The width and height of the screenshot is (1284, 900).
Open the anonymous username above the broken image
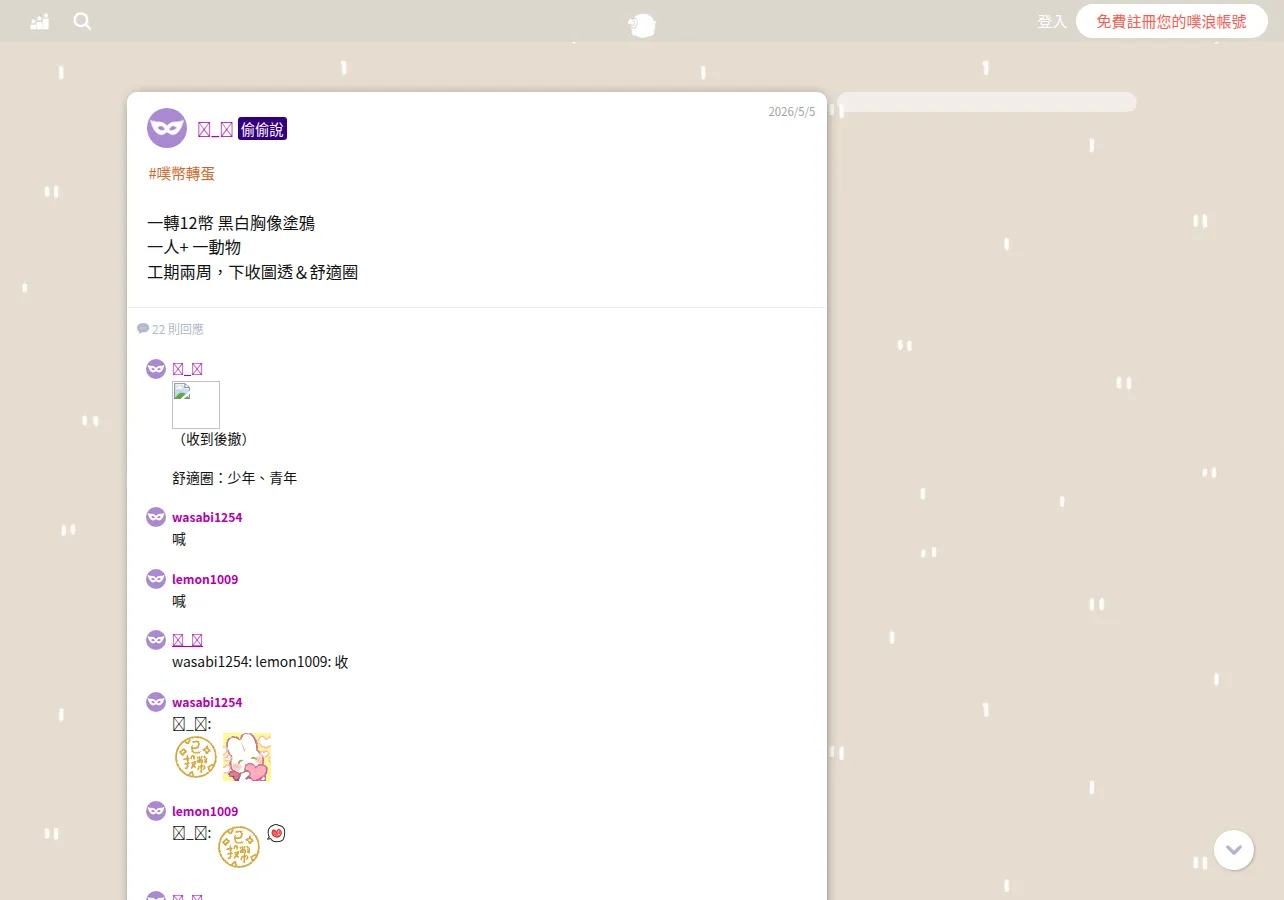click(188, 369)
